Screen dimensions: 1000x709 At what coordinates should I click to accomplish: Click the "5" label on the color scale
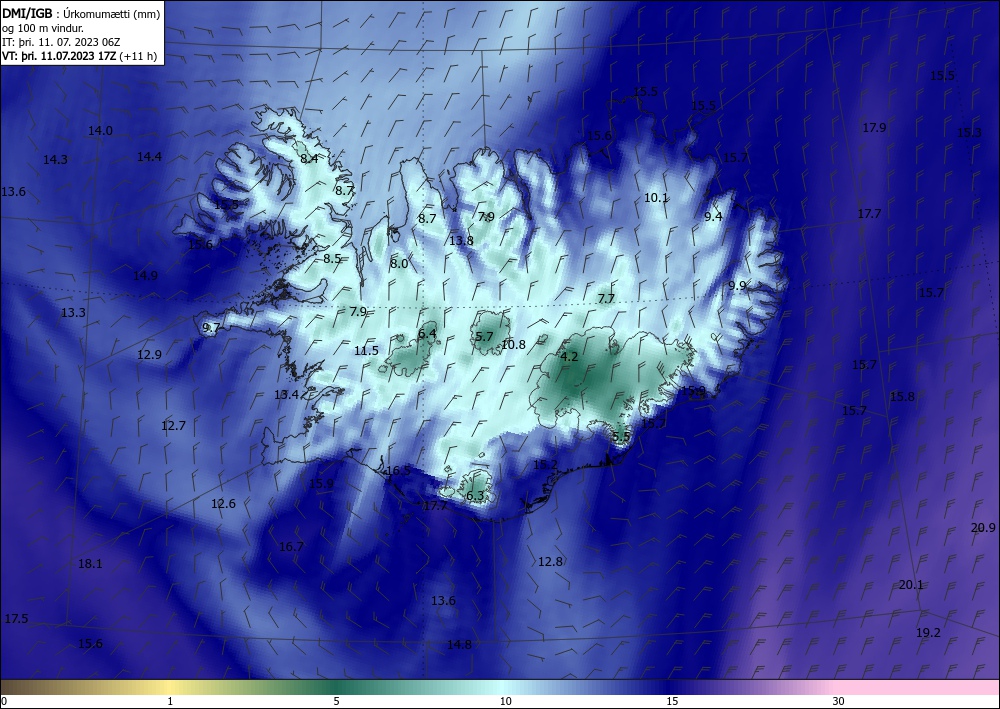[336, 701]
